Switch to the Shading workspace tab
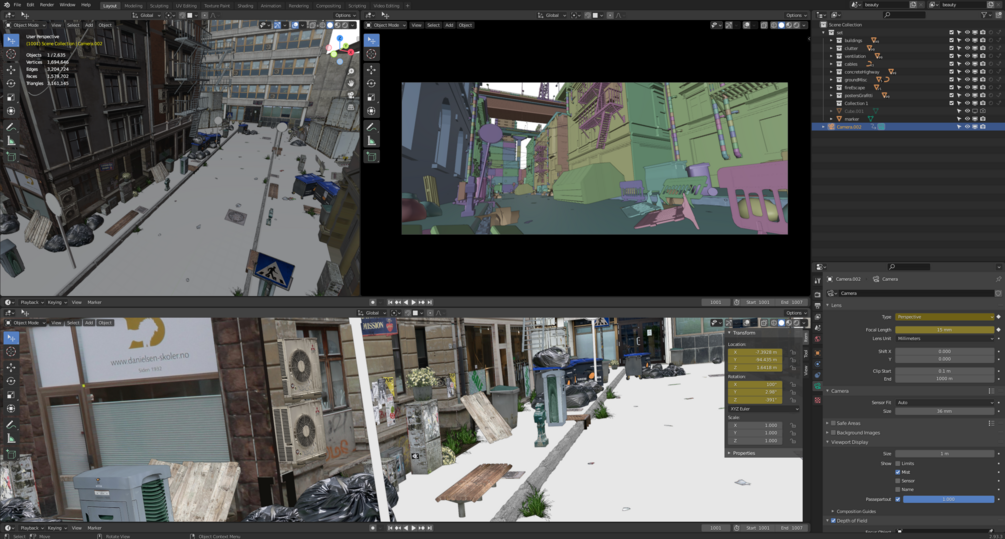The image size is (1005, 539). point(245,6)
